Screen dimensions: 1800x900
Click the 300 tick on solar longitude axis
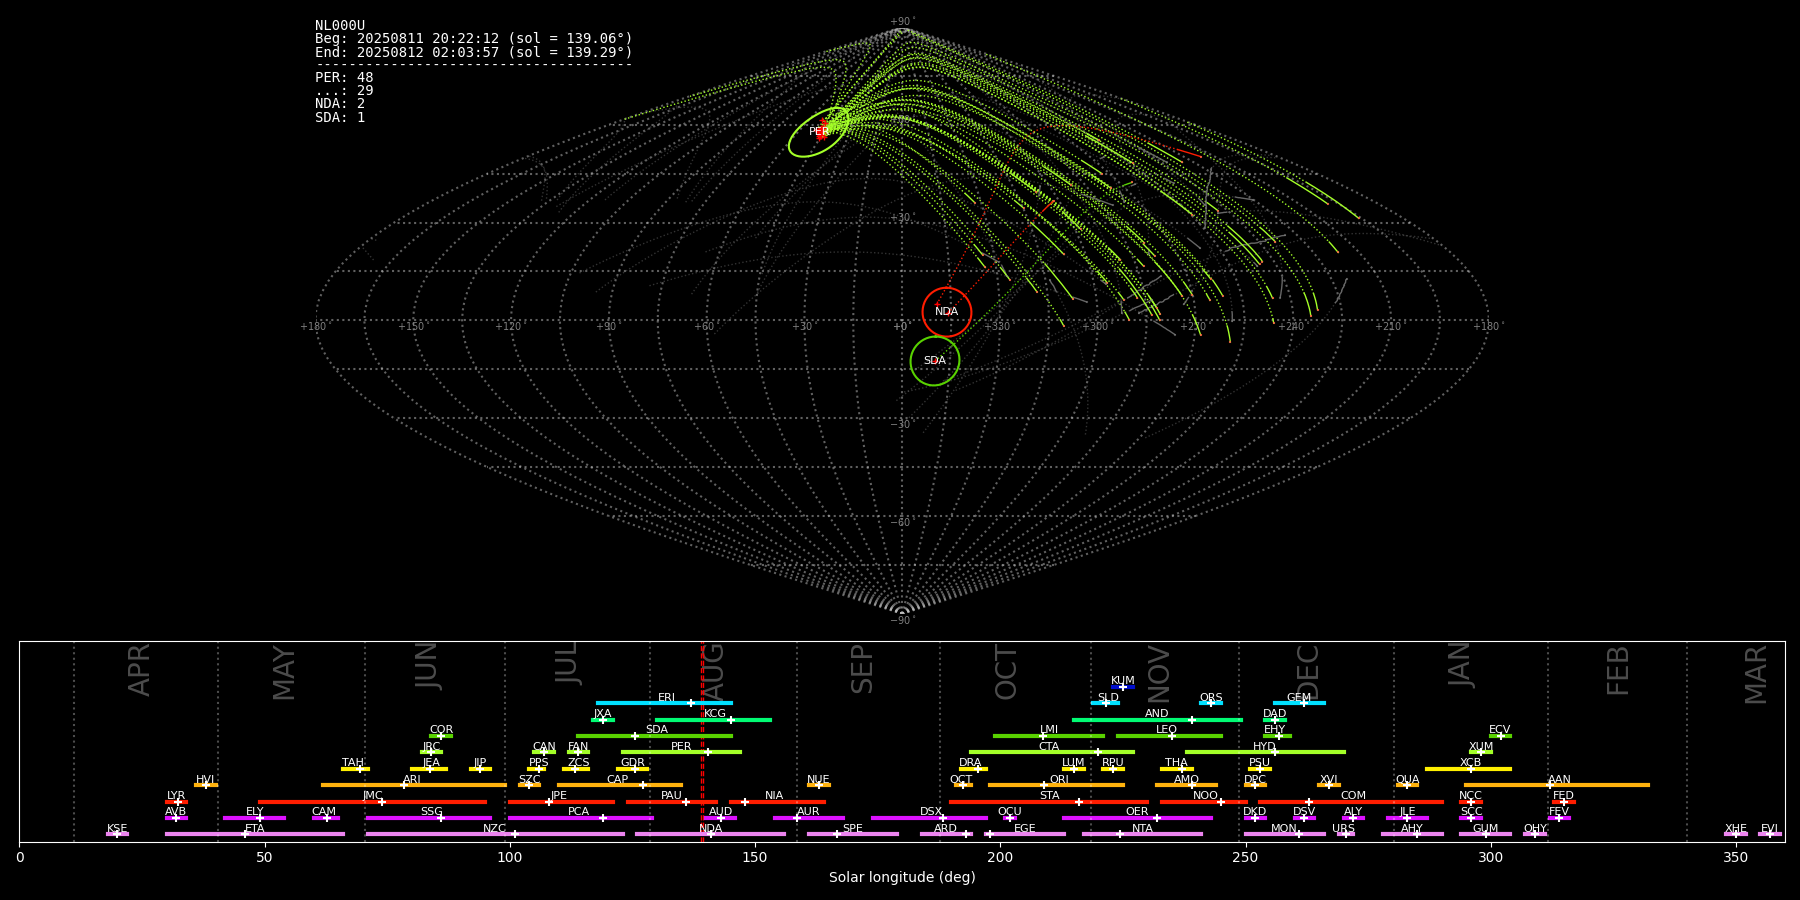coord(1490,857)
